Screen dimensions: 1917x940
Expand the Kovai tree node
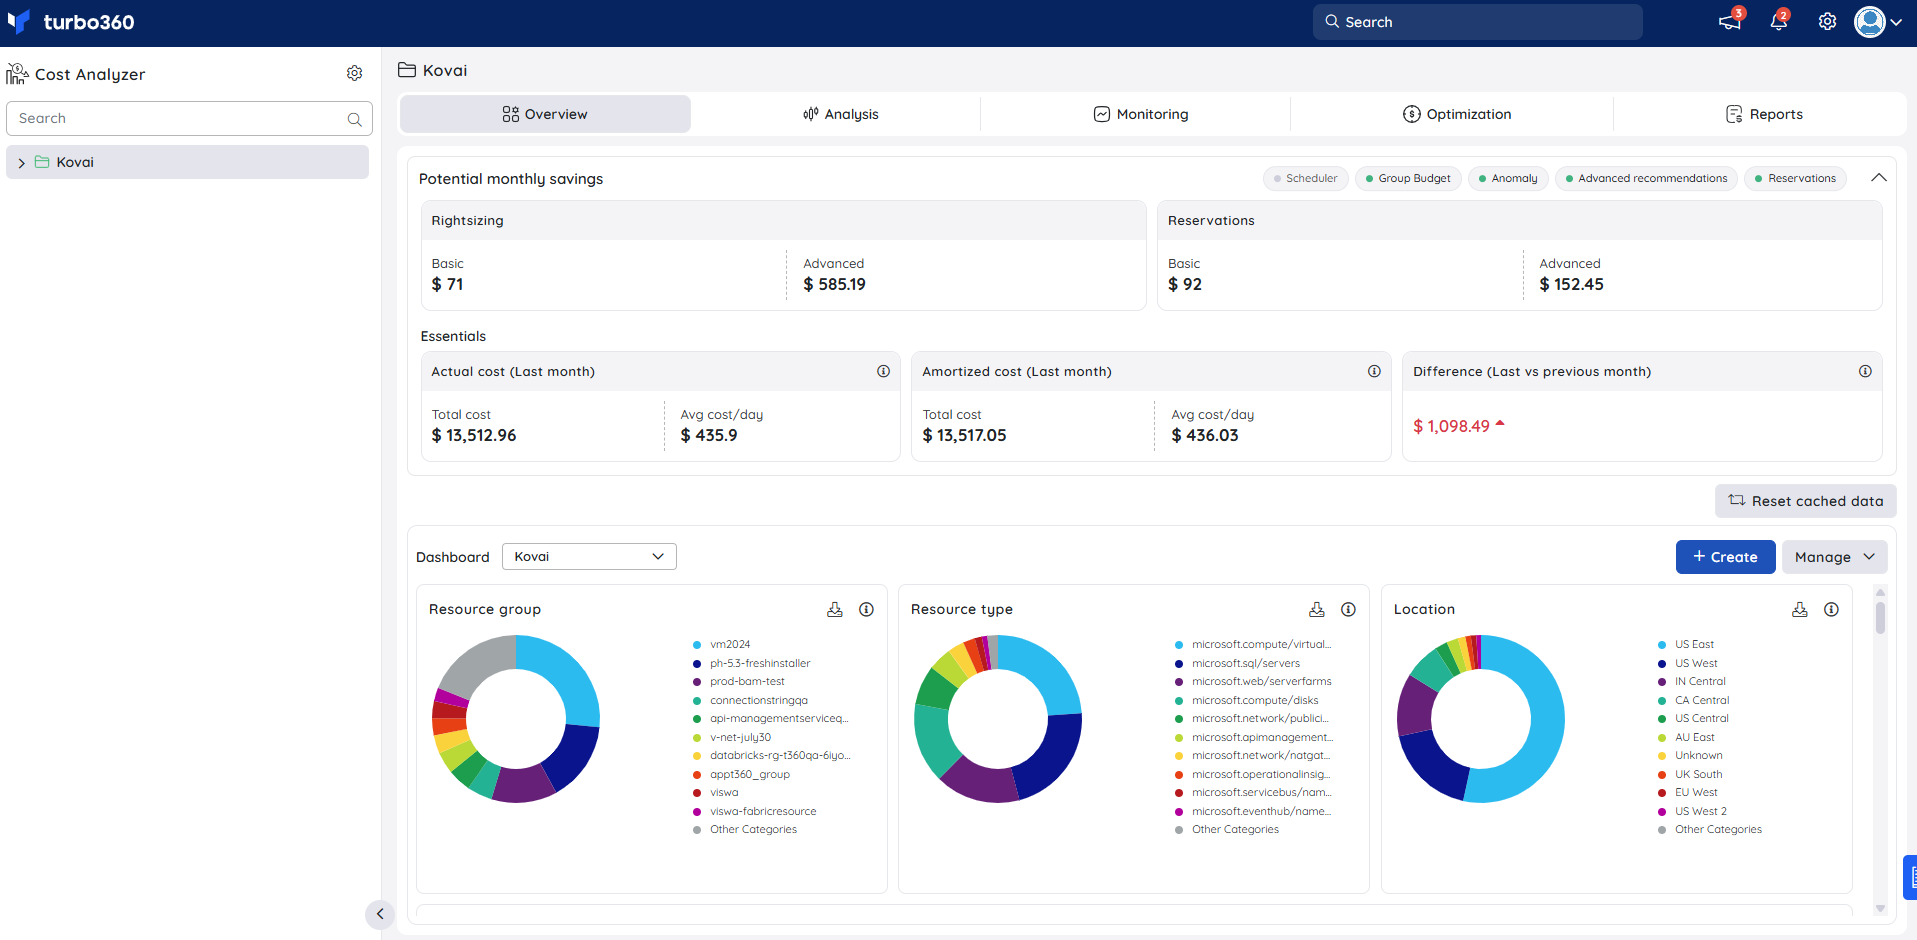pyautogui.click(x=21, y=163)
